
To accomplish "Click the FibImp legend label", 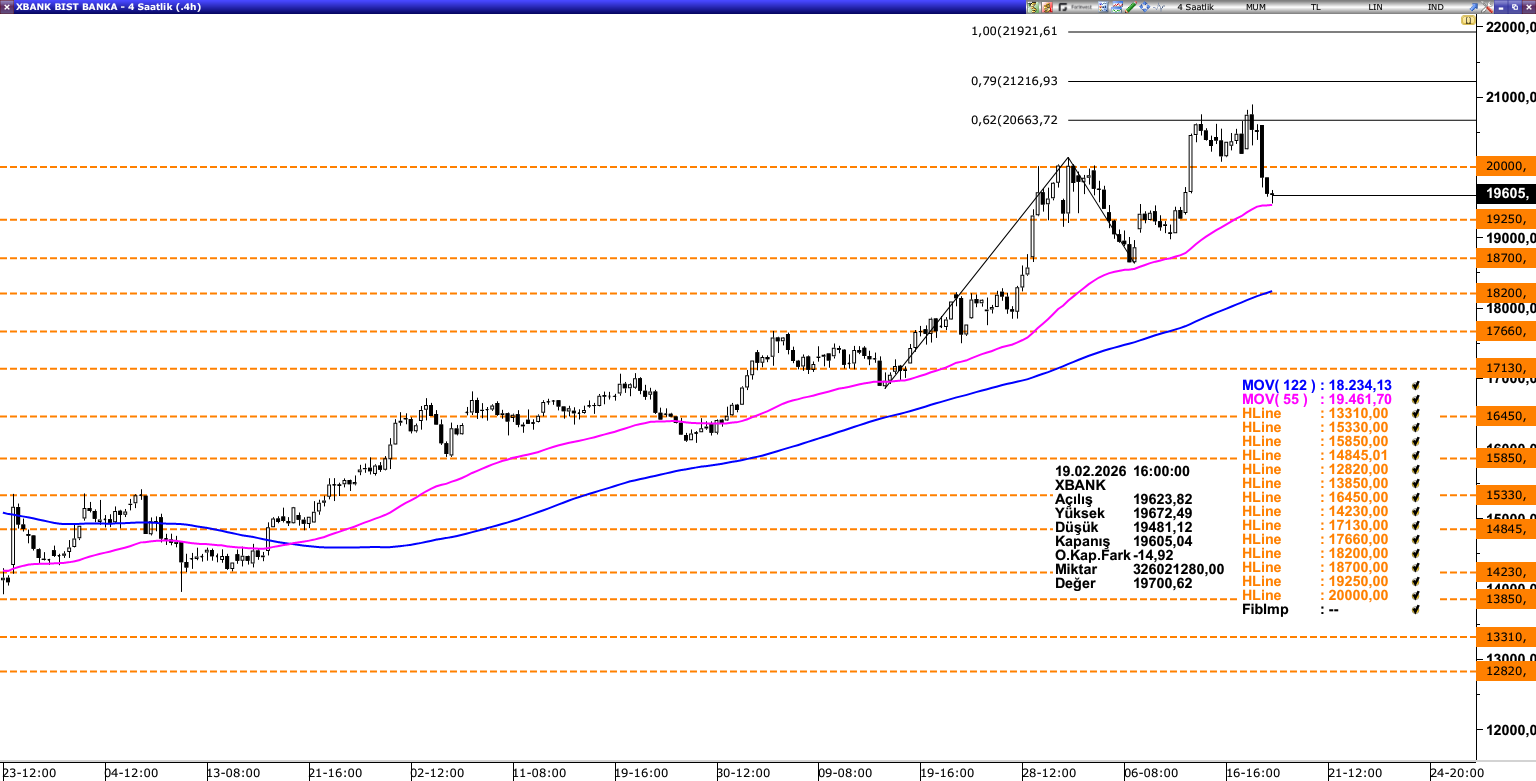I will (1265, 609).
